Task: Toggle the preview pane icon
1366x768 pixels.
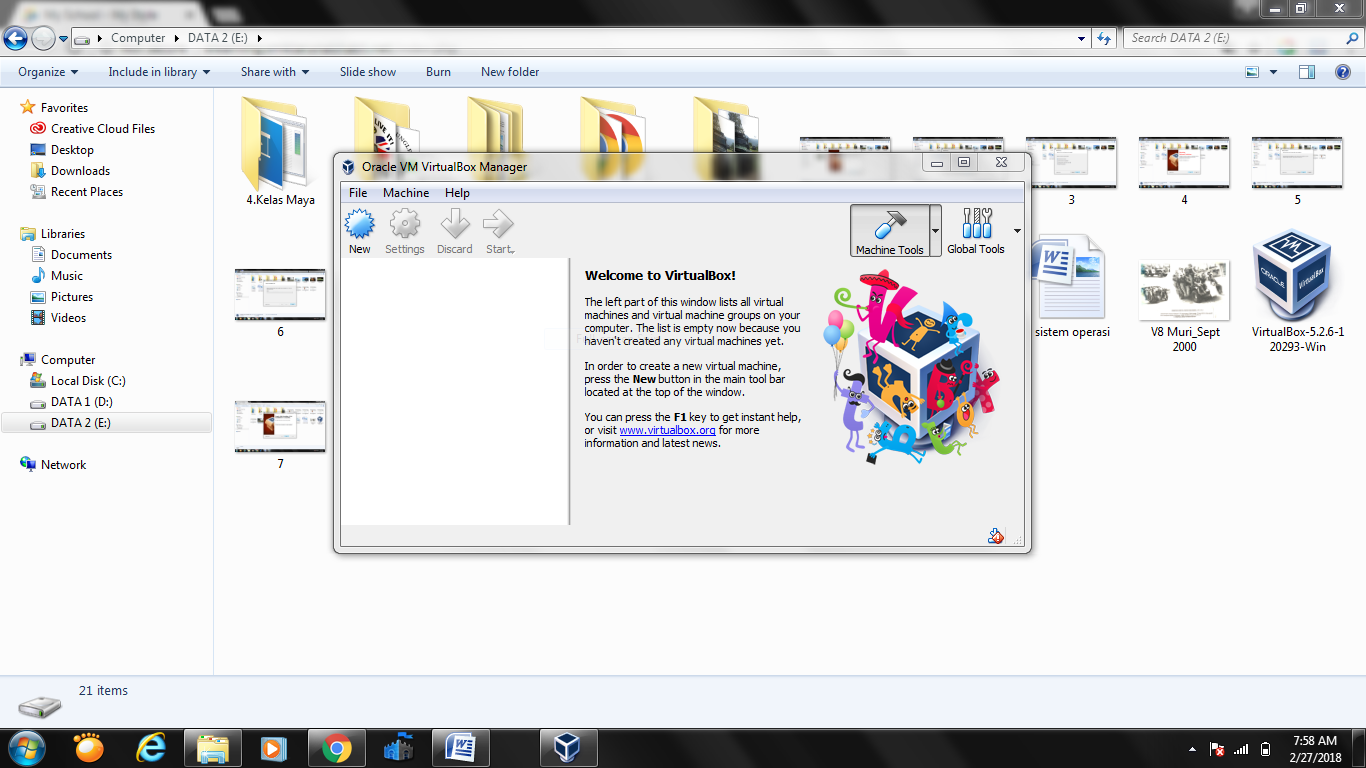Action: click(x=1307, y=72)
